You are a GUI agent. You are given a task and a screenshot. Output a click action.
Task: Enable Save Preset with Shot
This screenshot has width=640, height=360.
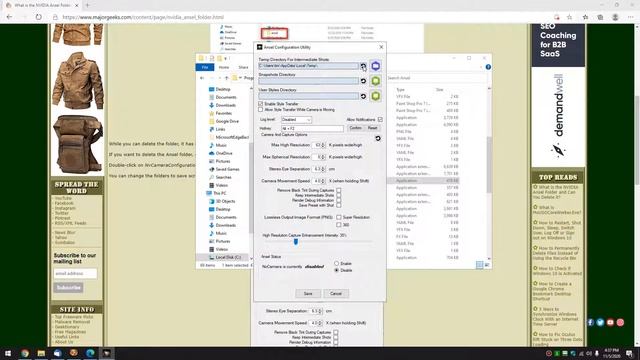[338, 205]
